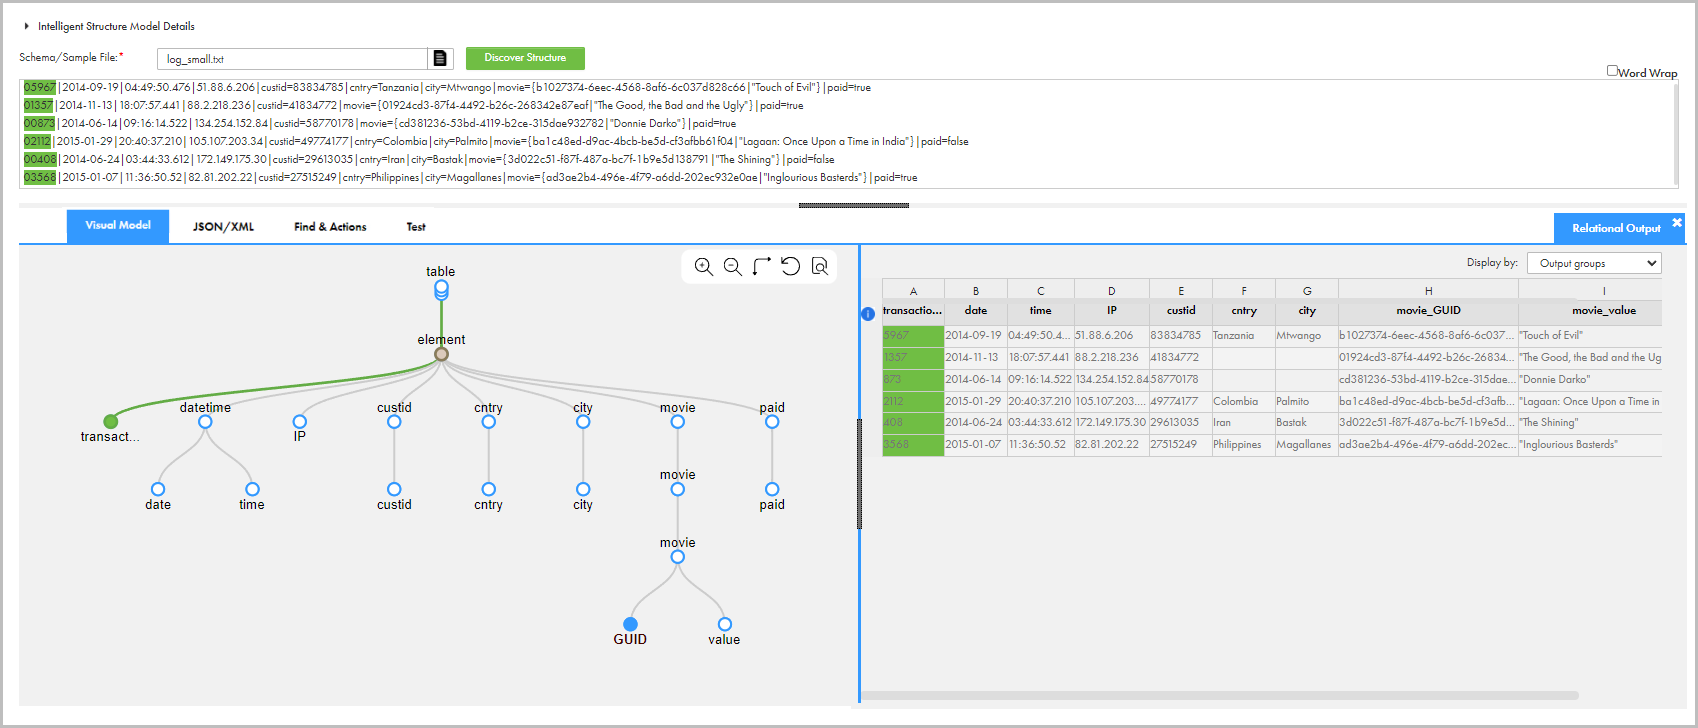Screen dimensions: 1698x728
Task: Open the Find & Actions tab
Action: coord(330,227)
